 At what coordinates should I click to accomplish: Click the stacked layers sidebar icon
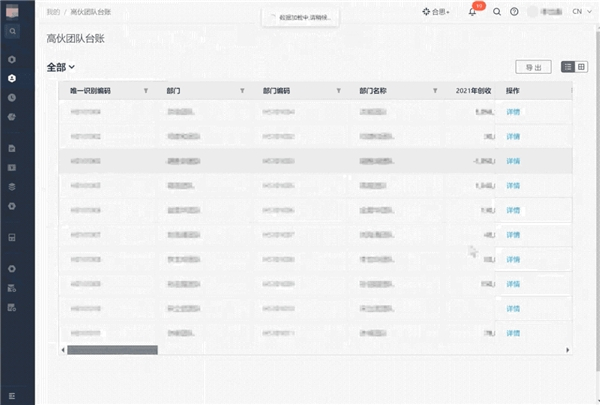point(12,187)
